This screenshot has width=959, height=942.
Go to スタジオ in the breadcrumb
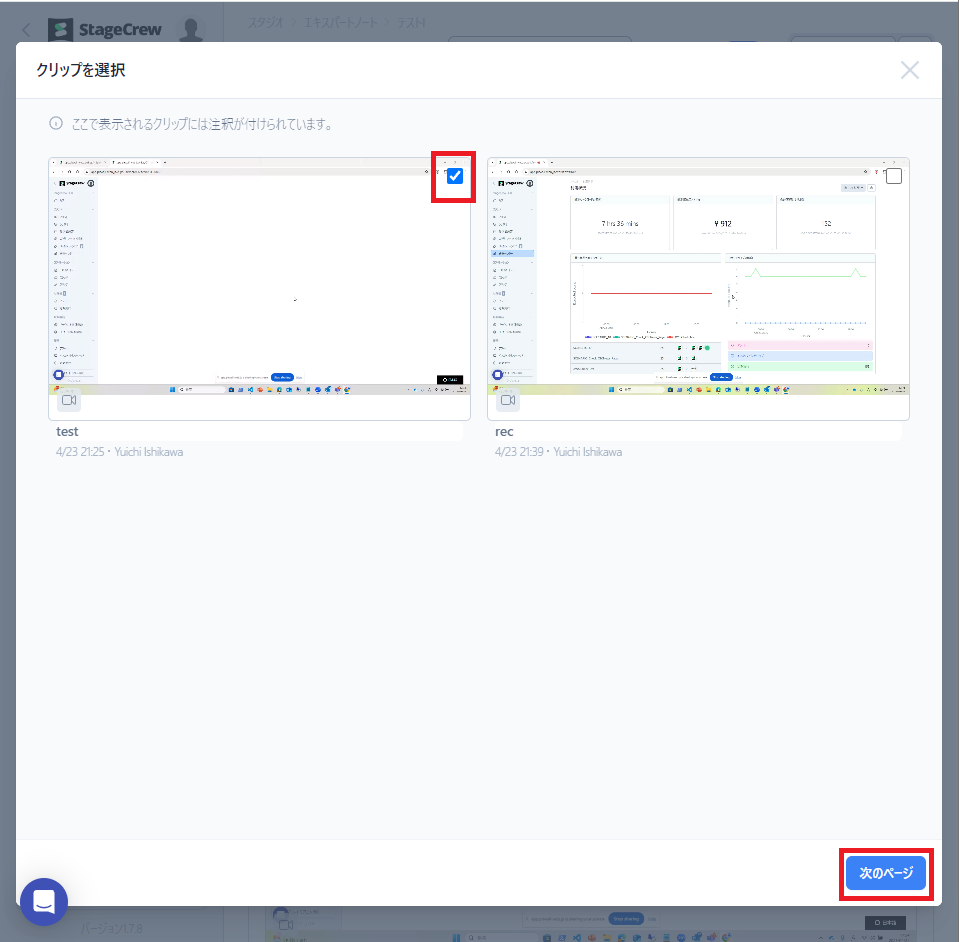click(x=264, y=21)
